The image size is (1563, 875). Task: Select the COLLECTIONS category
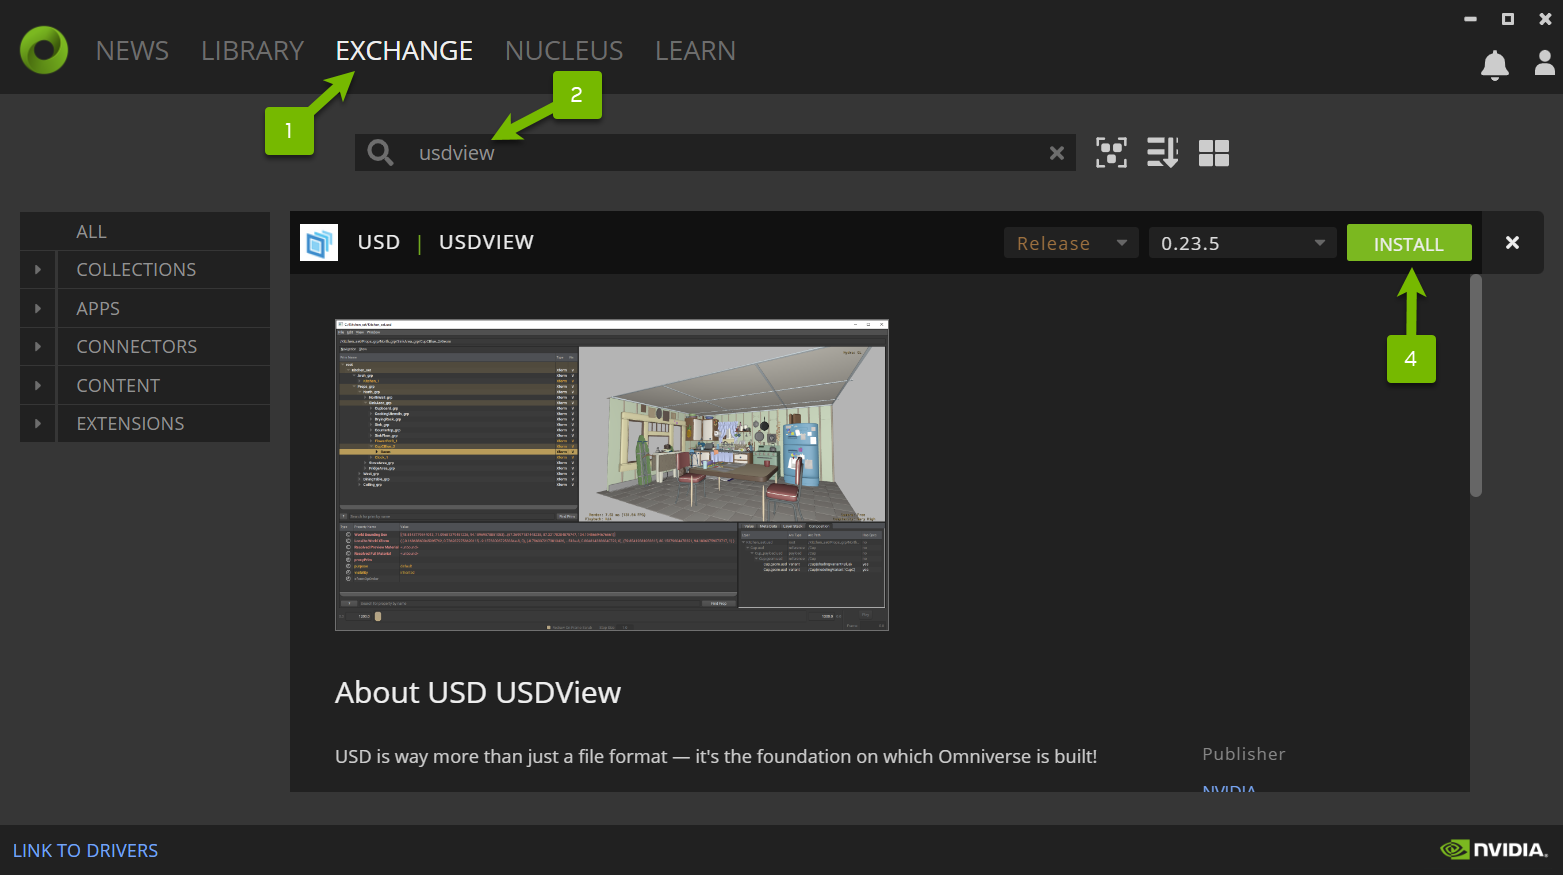164,270
